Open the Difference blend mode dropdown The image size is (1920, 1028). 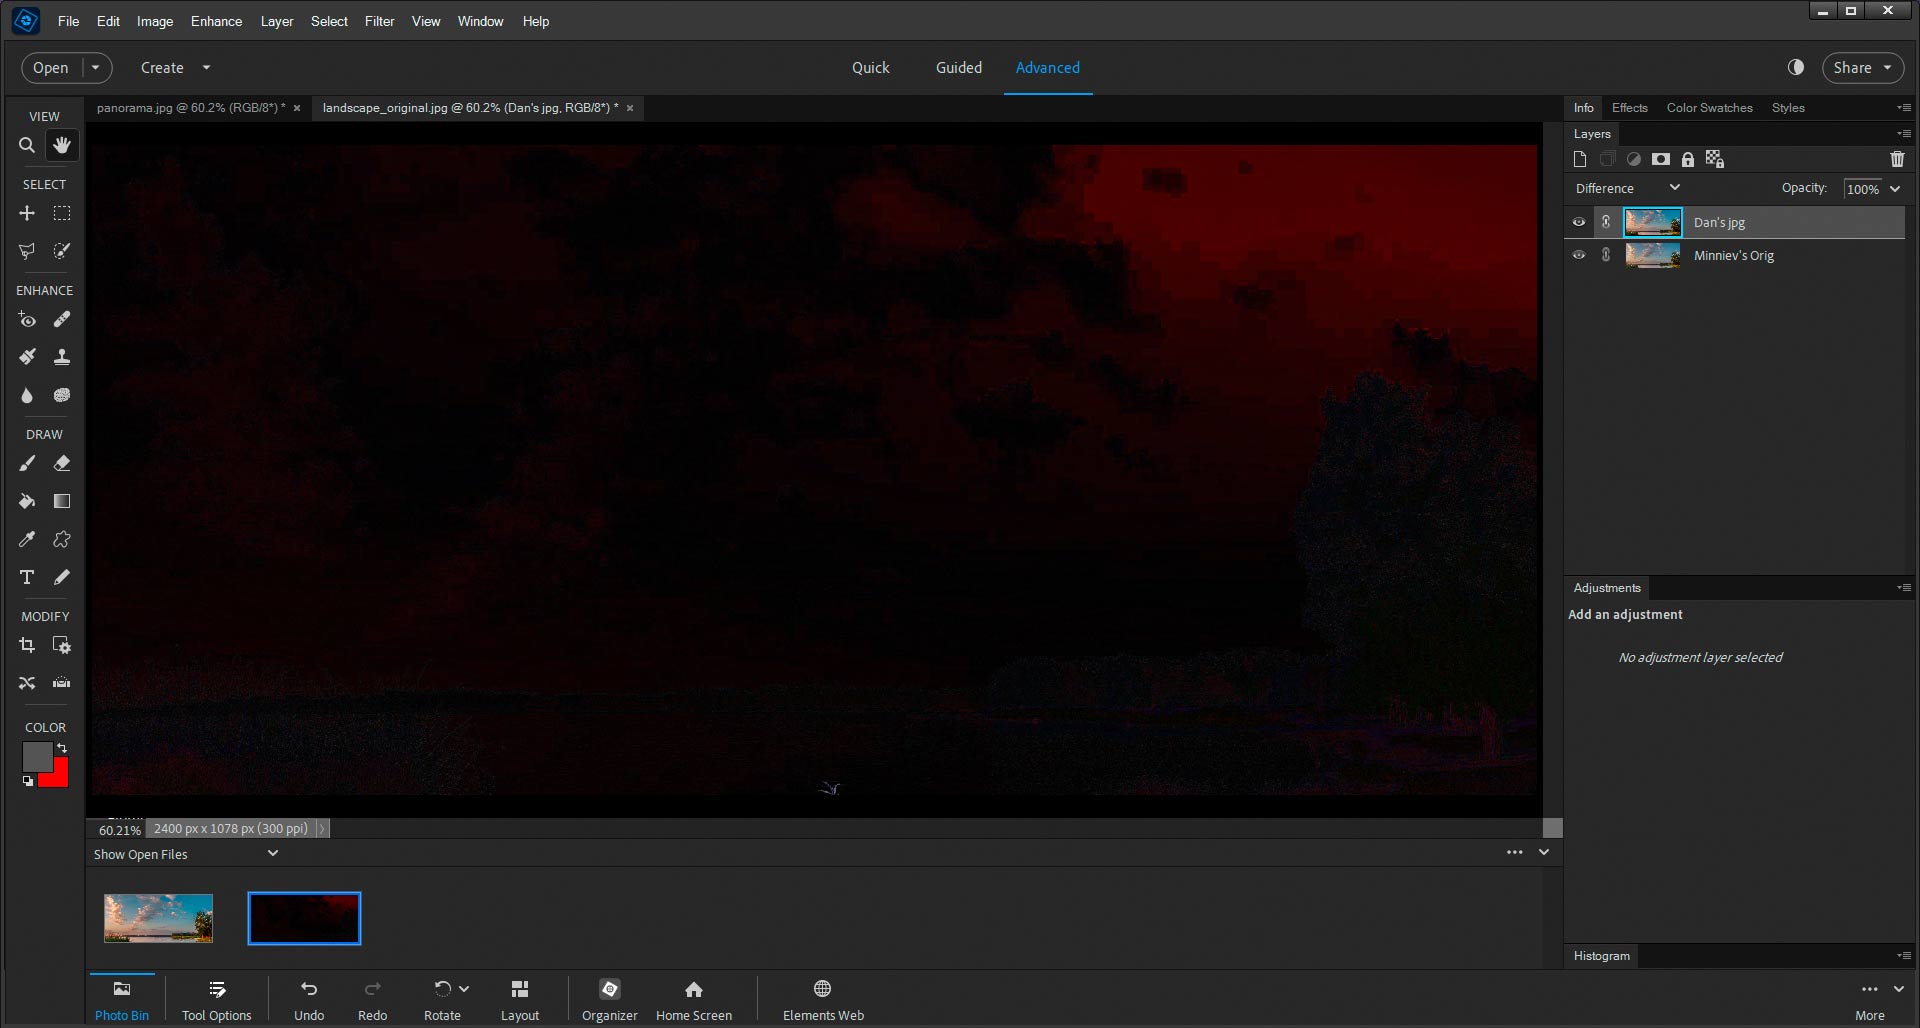pyautogui.click(x=1627, y=188)
